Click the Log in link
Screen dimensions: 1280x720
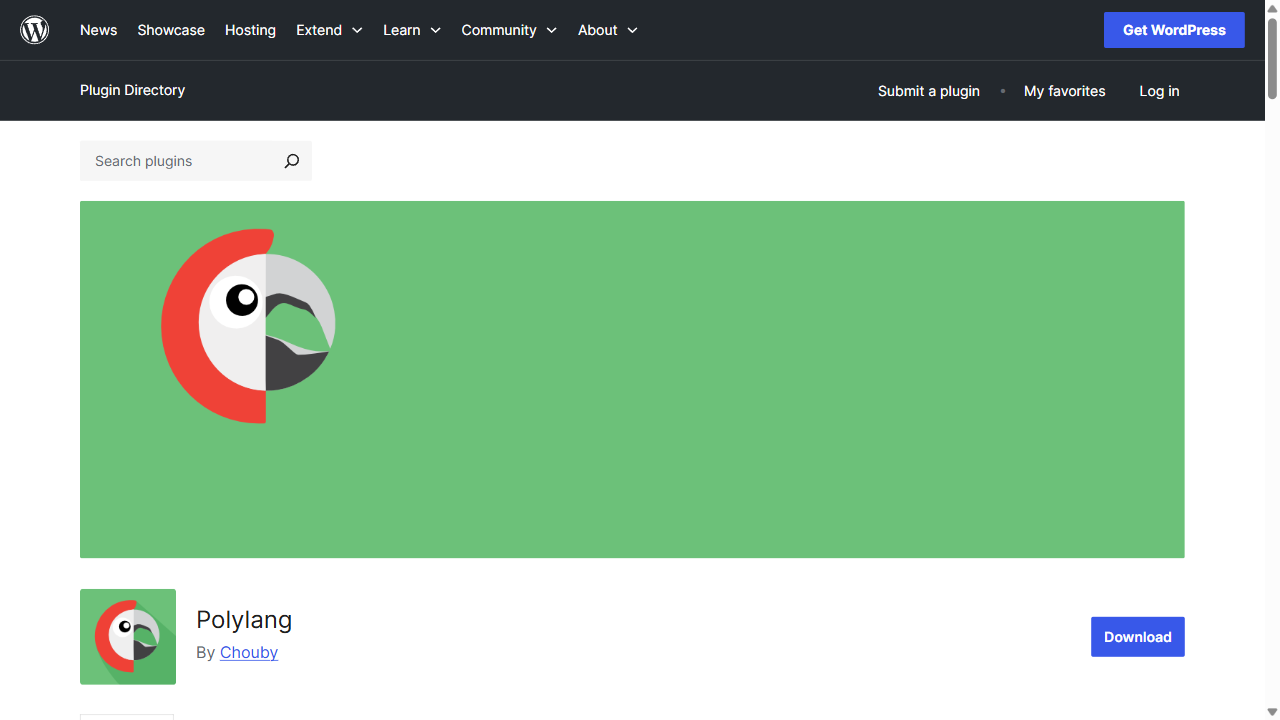pyautogui.click(x=1159, y=91)
